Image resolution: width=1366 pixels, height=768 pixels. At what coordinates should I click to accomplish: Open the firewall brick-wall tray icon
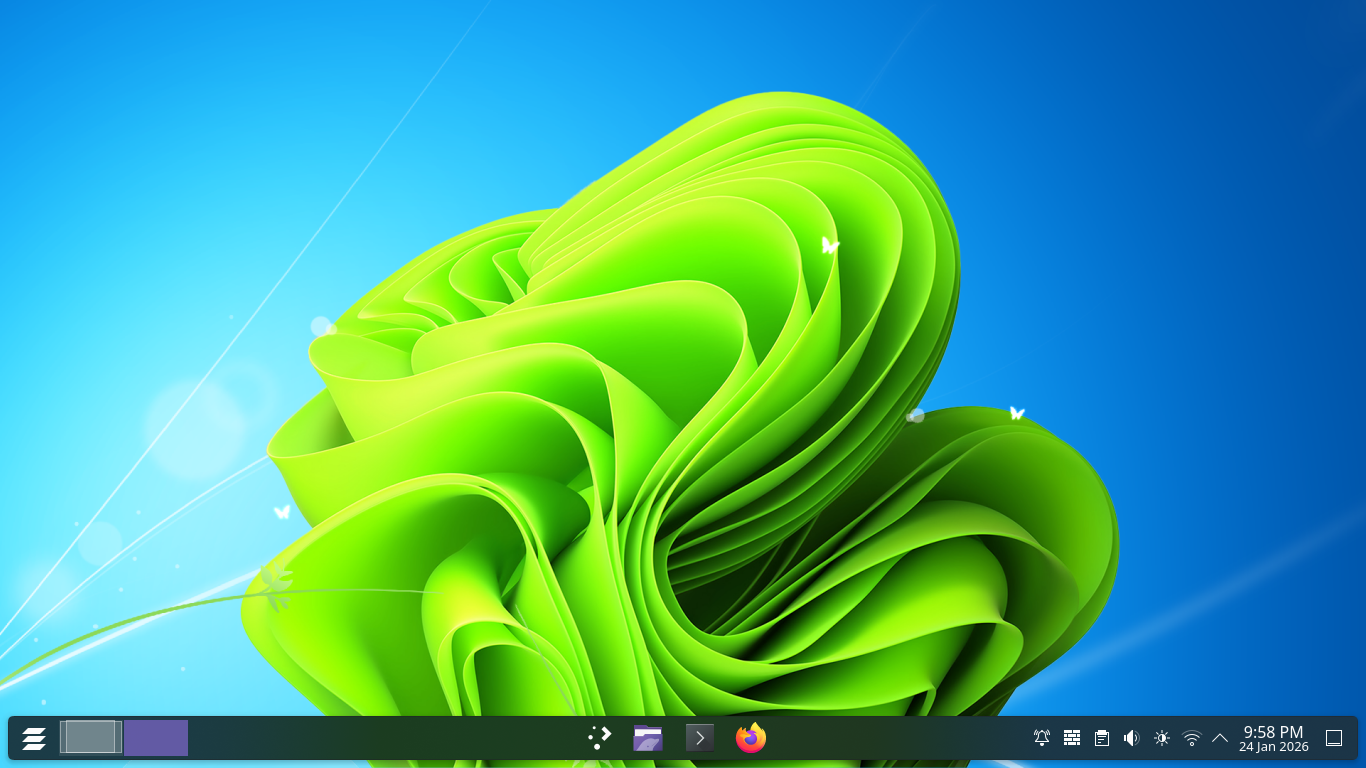1072,738
